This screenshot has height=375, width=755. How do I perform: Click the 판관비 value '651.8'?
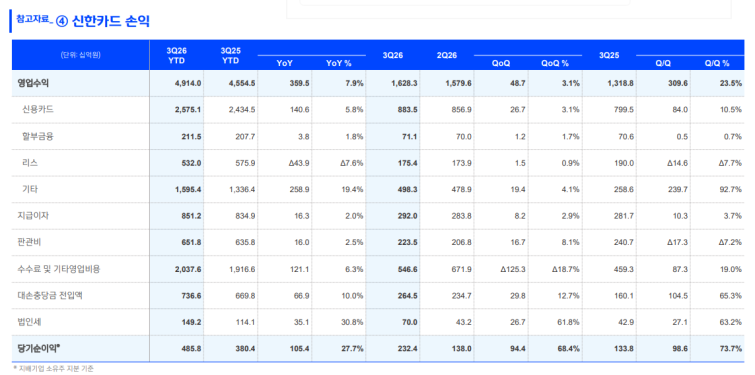(192, 243)
